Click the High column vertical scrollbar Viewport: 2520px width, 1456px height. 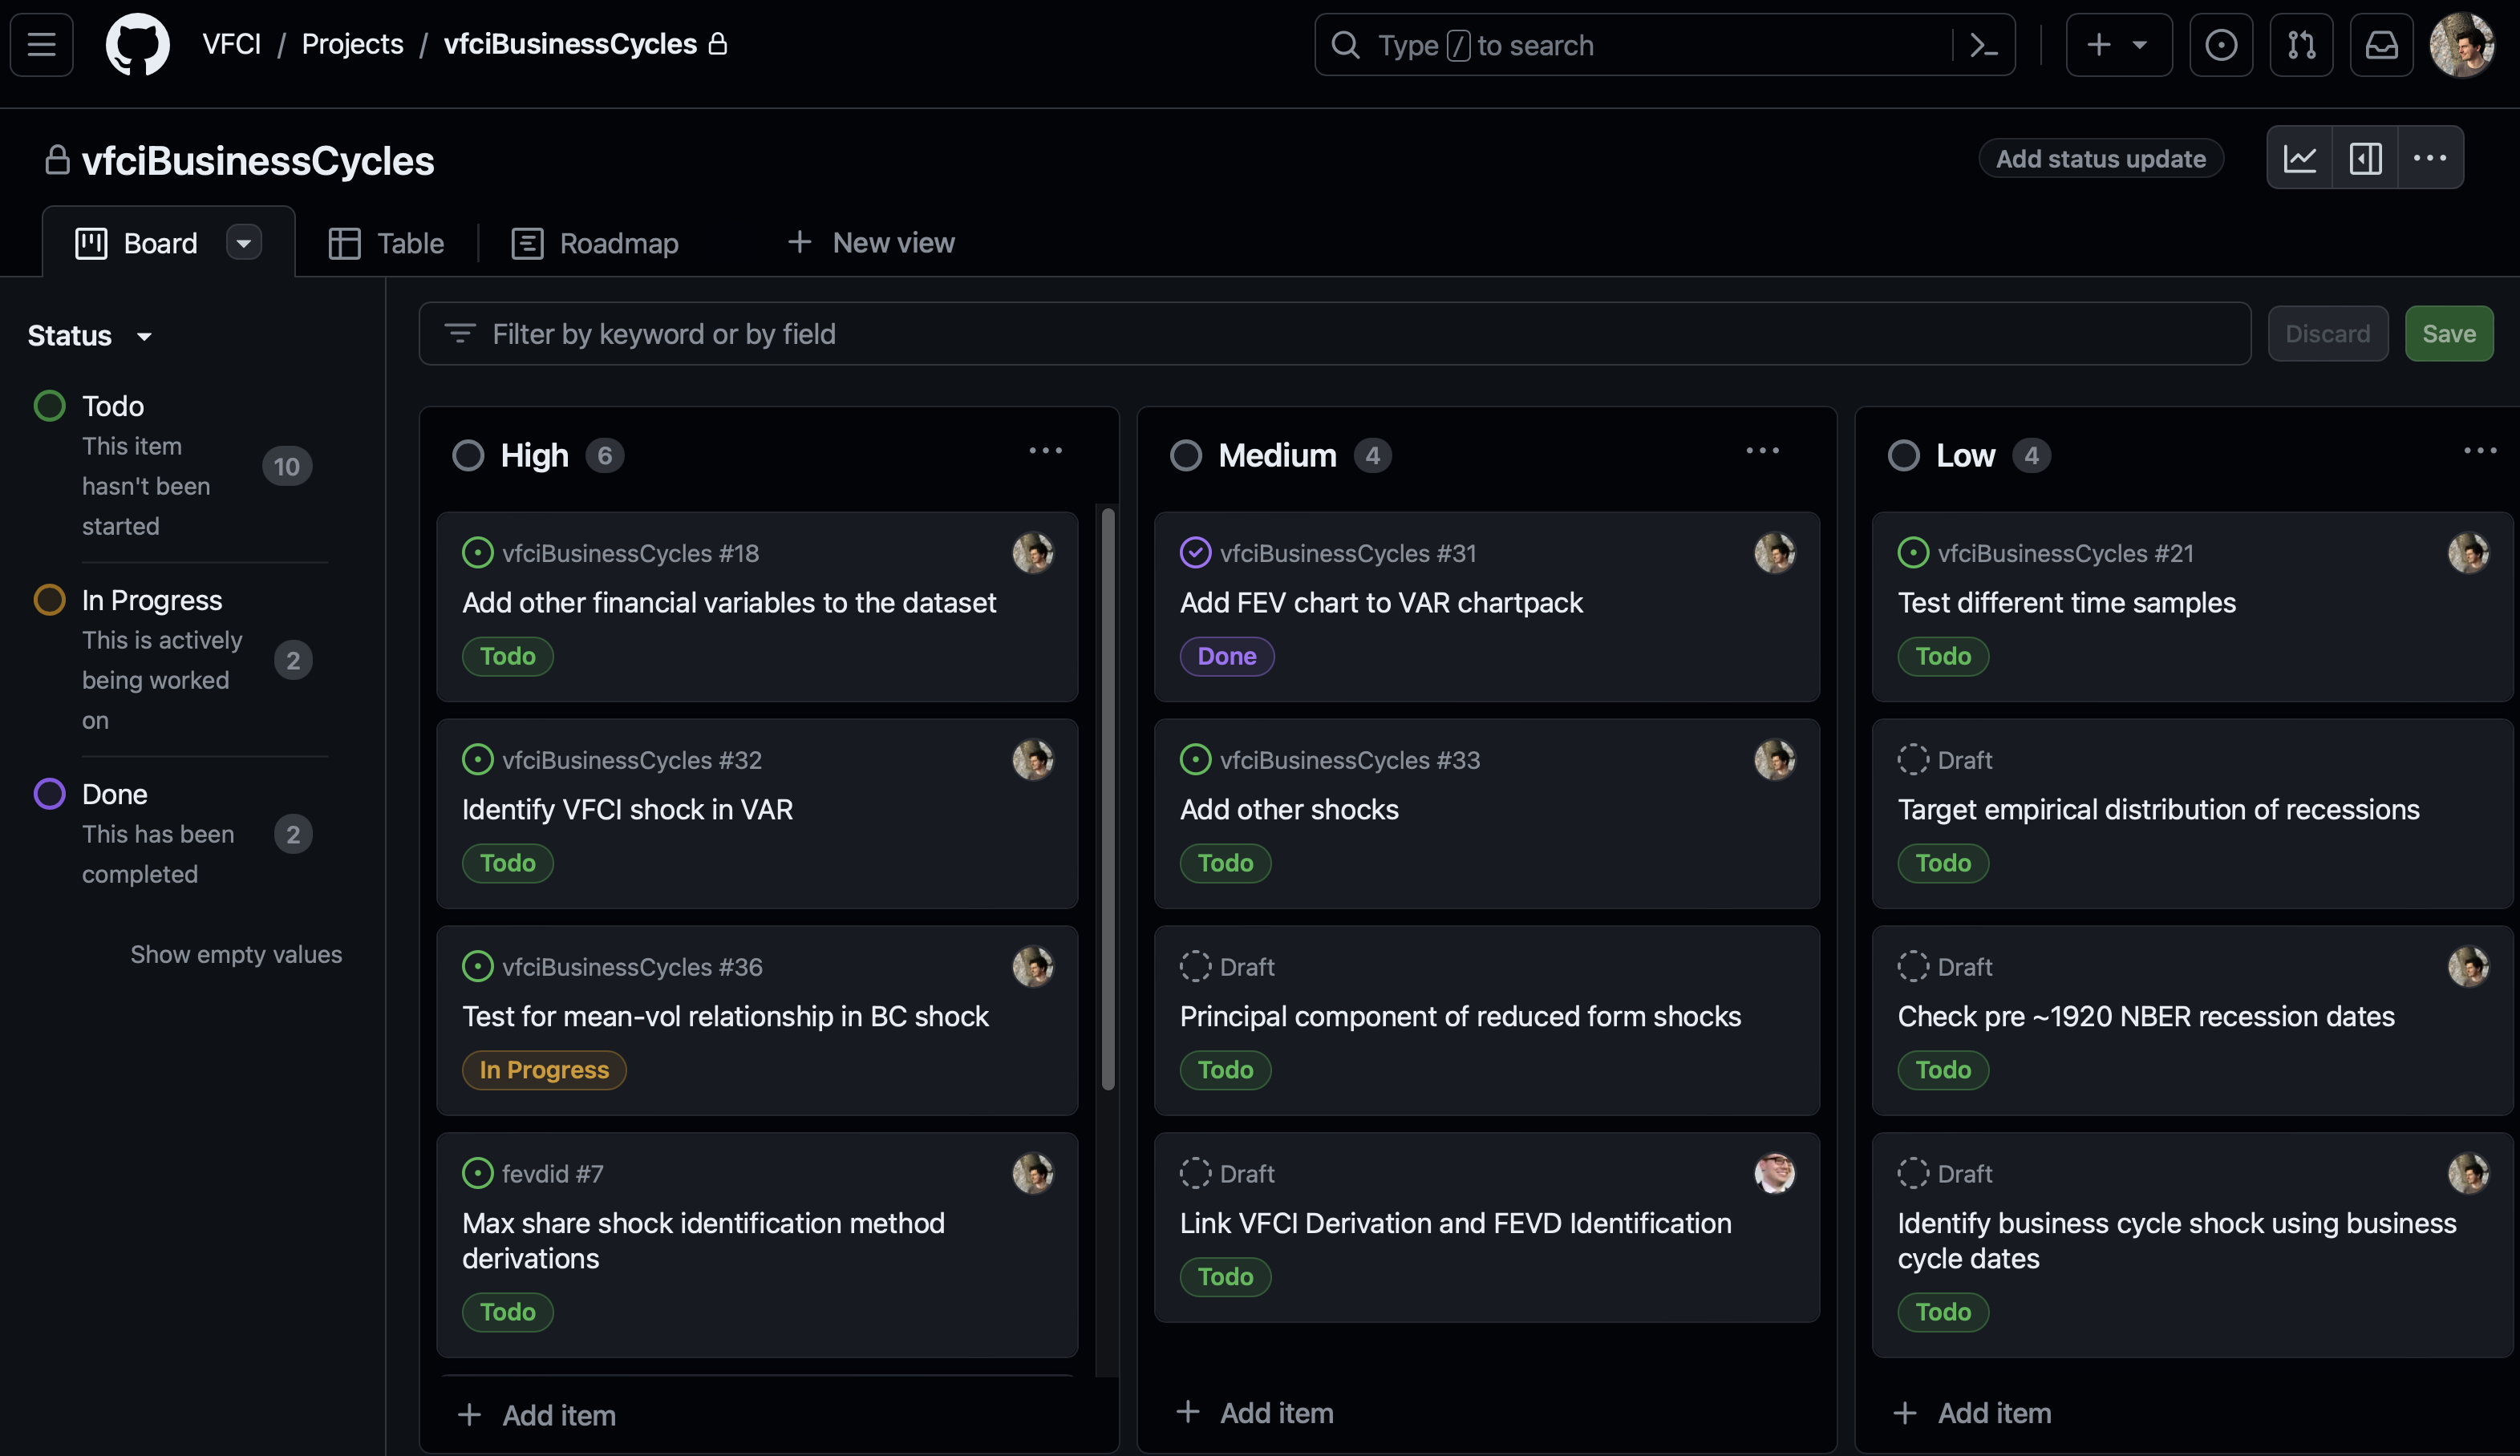click(1107, 800)
